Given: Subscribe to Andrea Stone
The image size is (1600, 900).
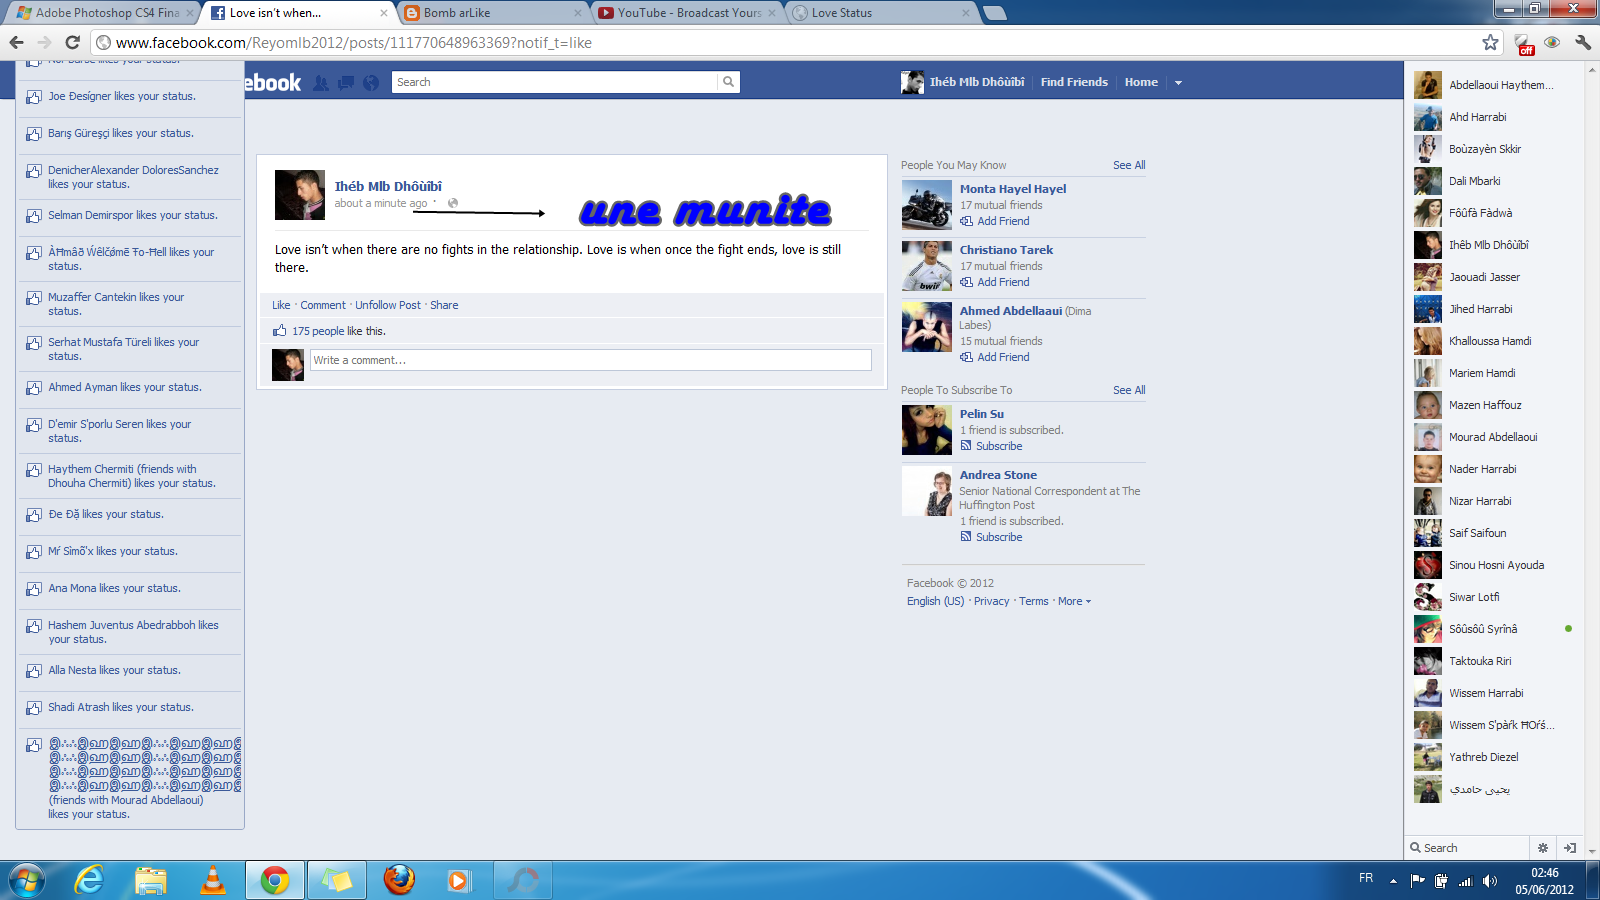Looking at the screenshot, I should (x=999, y=537).
